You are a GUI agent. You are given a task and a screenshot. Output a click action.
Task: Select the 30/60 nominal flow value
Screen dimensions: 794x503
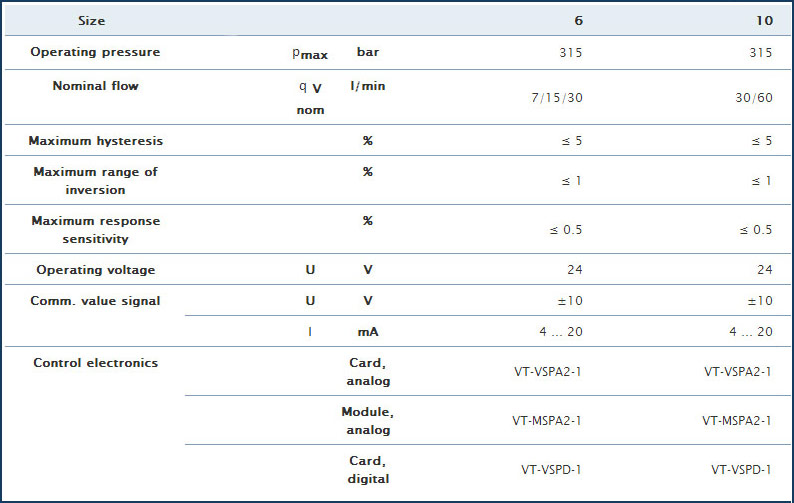(751, 97)
